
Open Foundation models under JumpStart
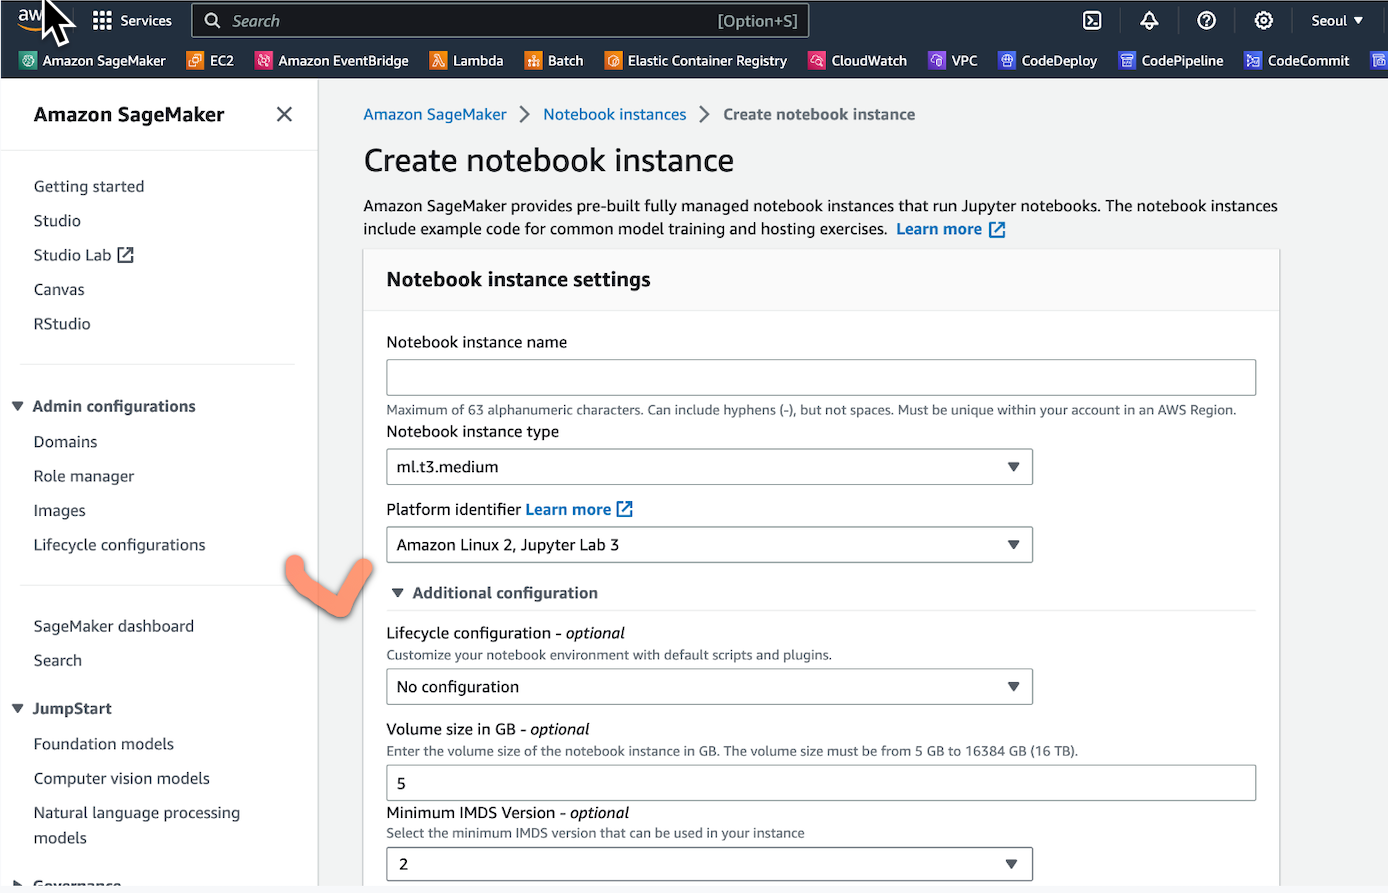[104, 744]
